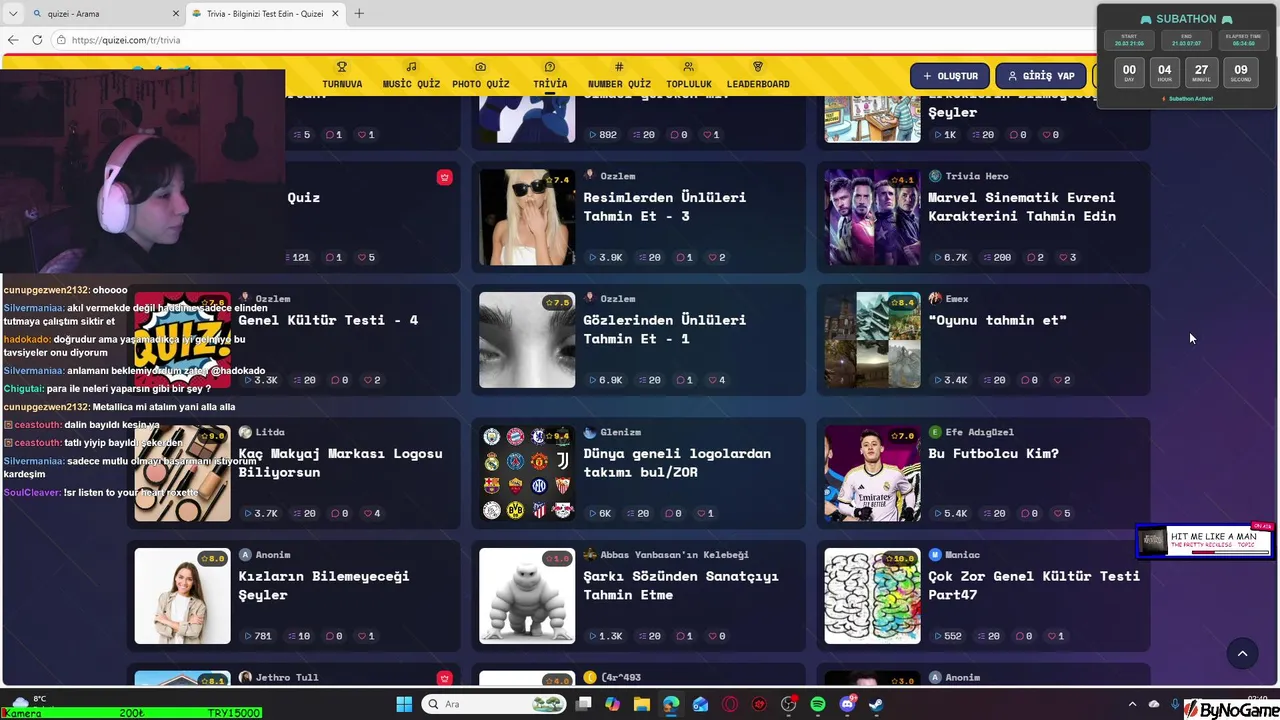This screenshot has width=1280, height=720.
Task: Open the browser tab list dropdown arrow
Action: click(x=12, y=14)
